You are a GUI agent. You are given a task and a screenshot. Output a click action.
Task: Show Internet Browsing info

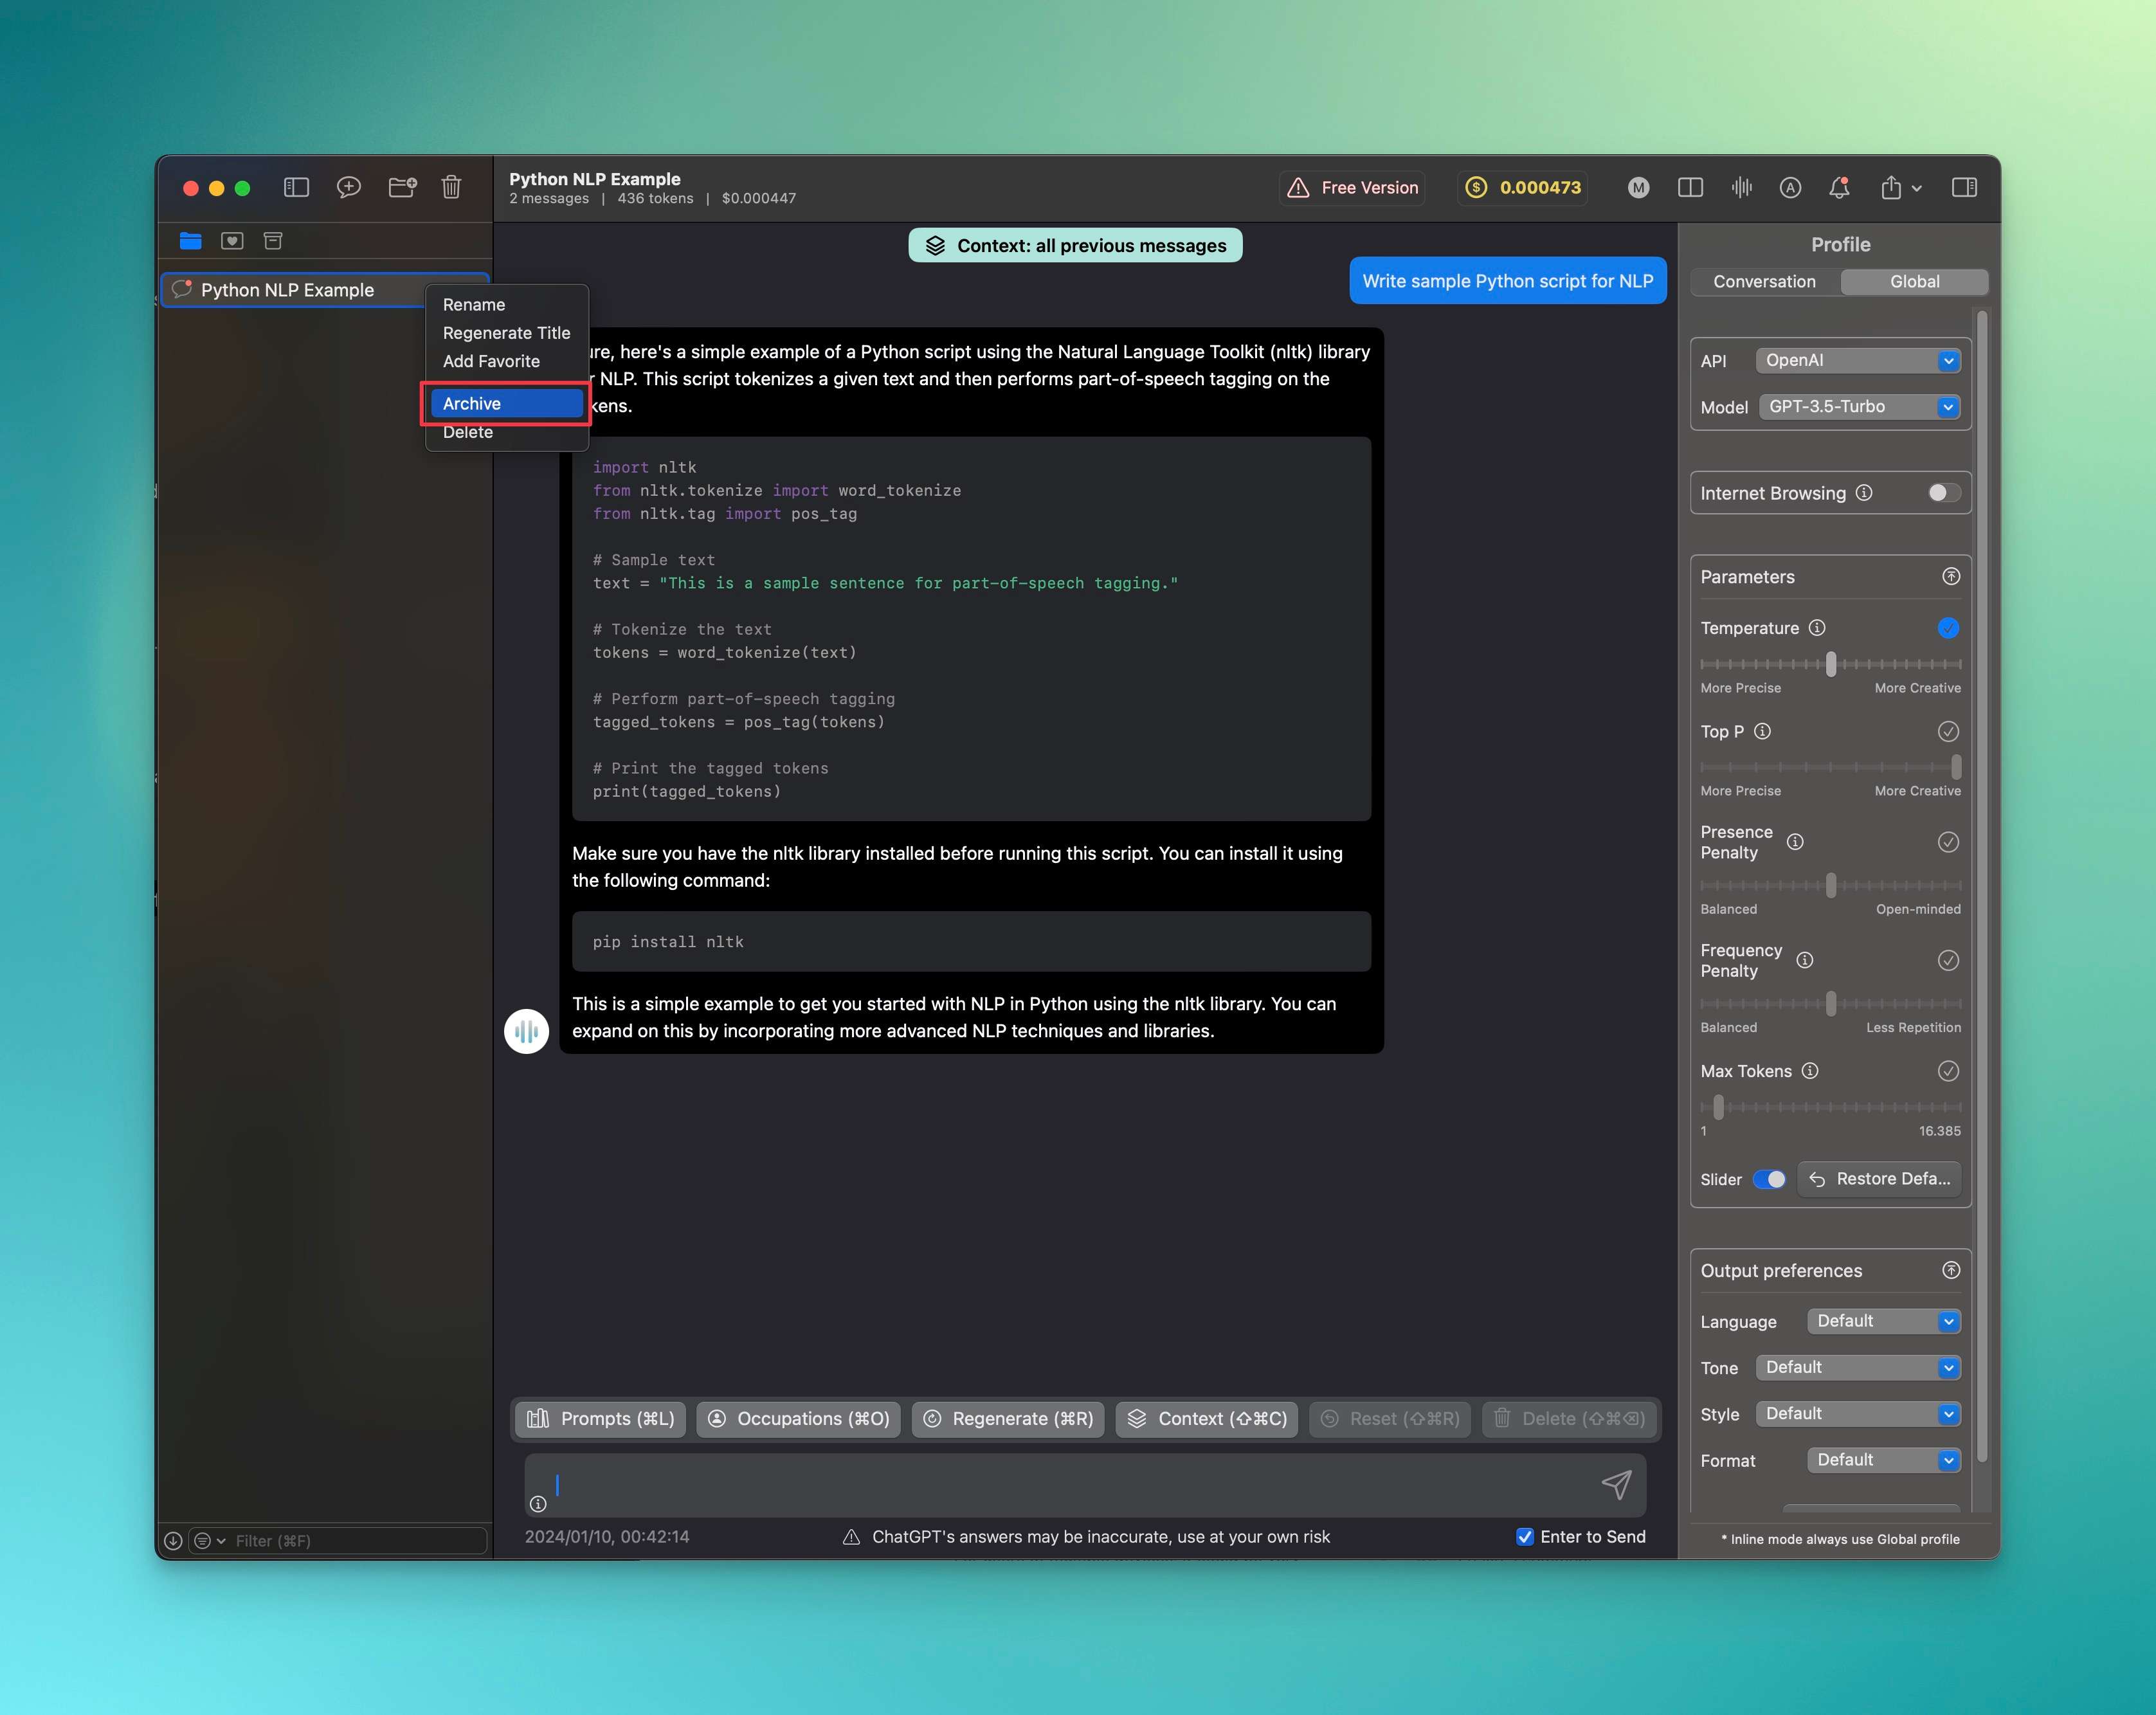[x=1864, y=493]
